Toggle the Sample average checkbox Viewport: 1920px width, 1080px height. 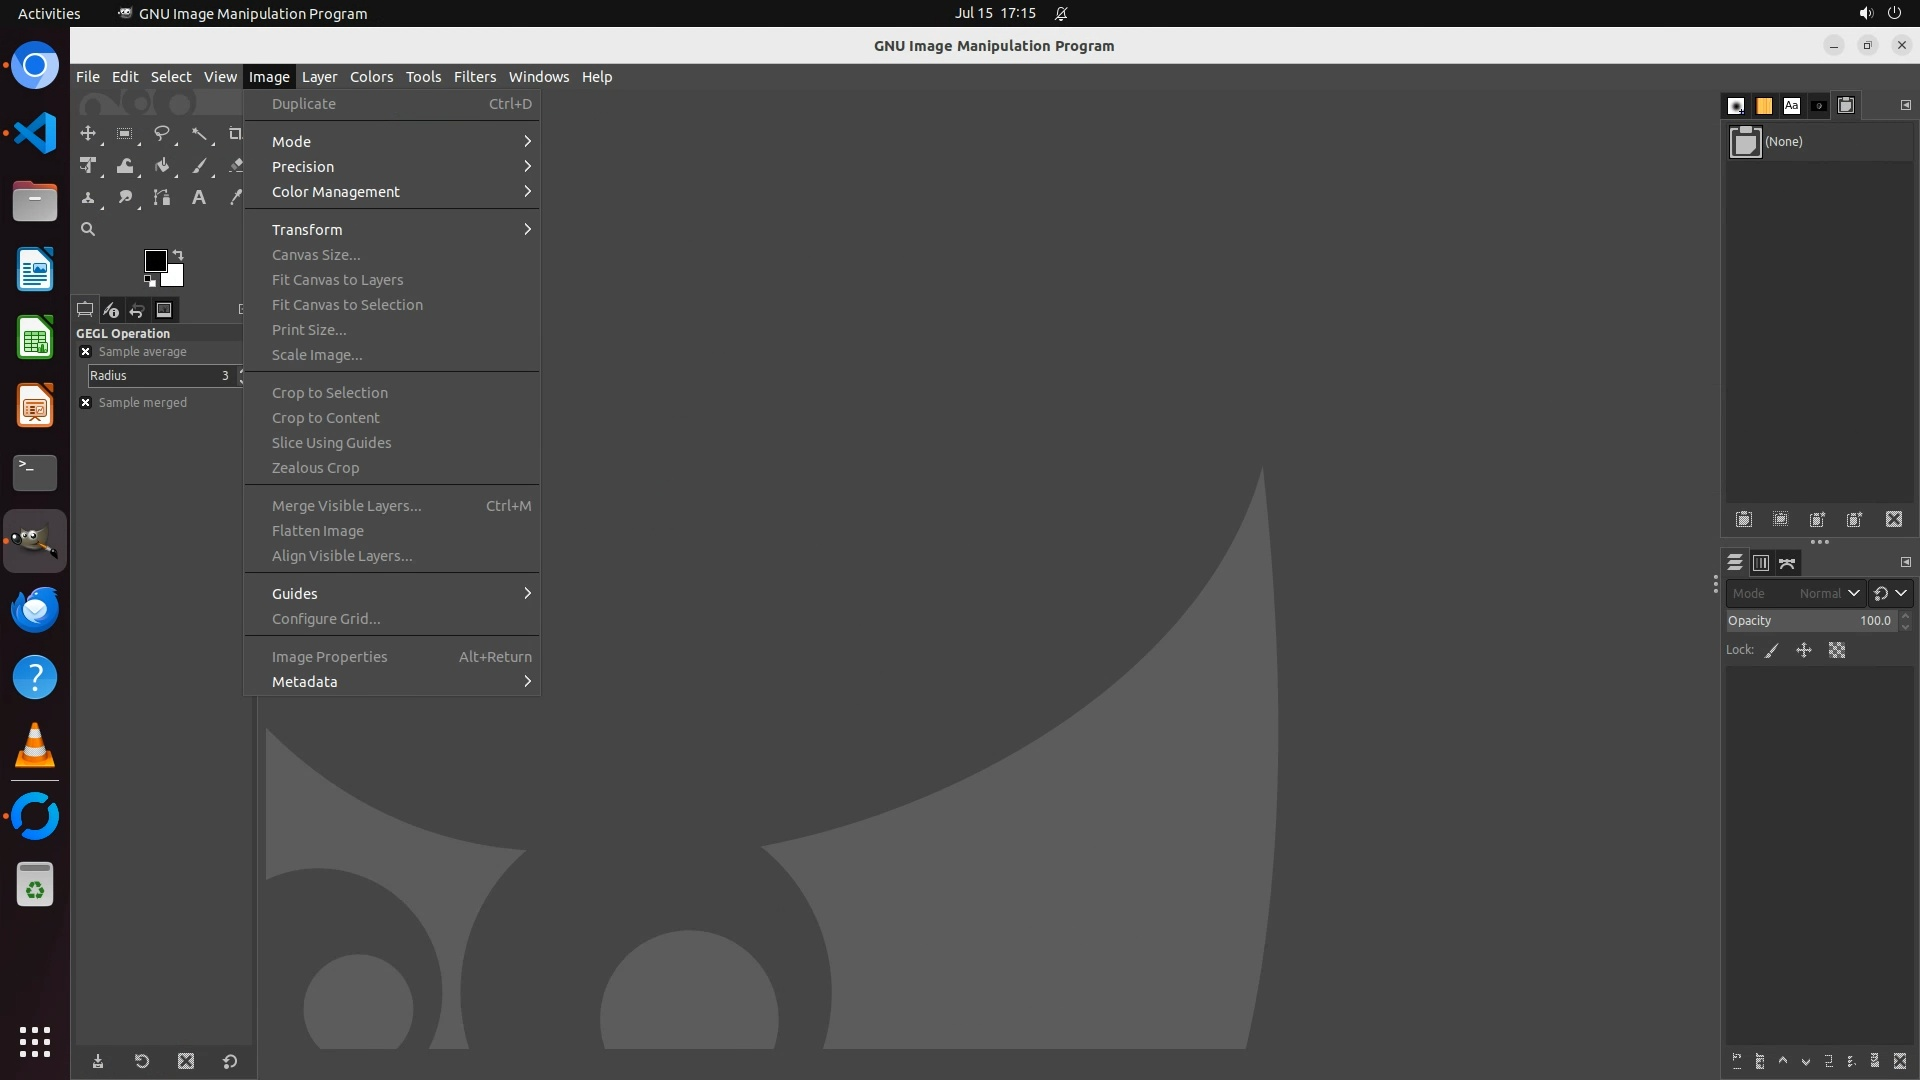click(x=86, y=352)
